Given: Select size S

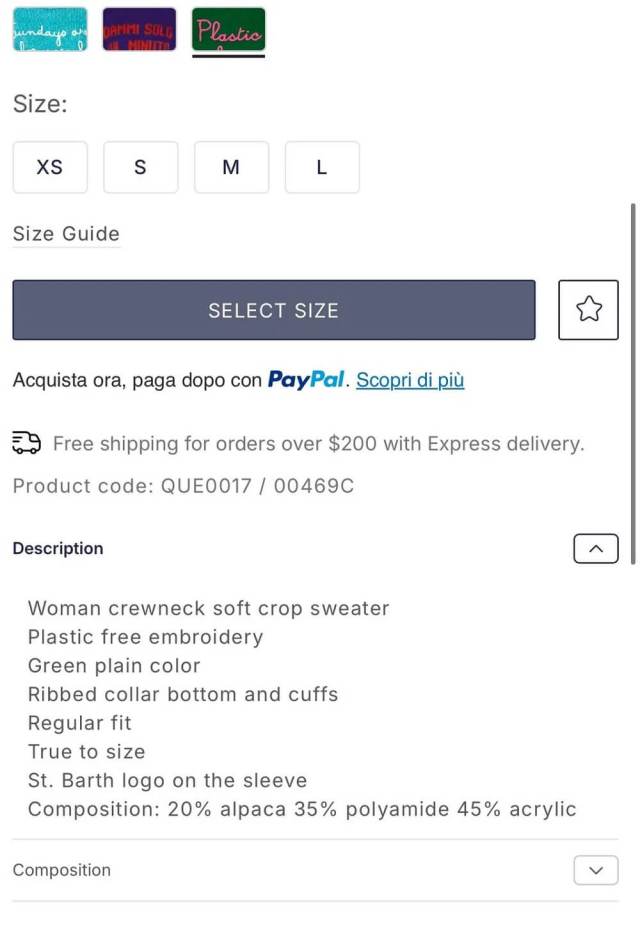Looking at the screenshot, I should click(140, 167).
